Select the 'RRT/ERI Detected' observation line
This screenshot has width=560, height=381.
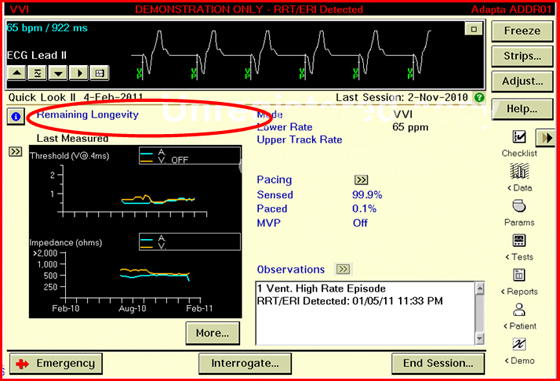click(x=350, y=301)
